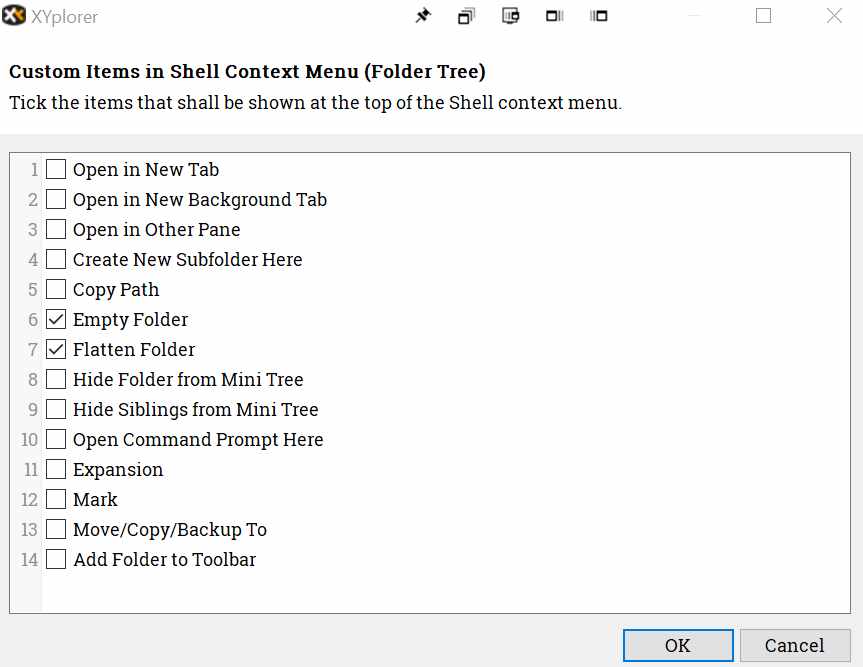Uncheck the Flatten Folder checkbox

[57, 350]
